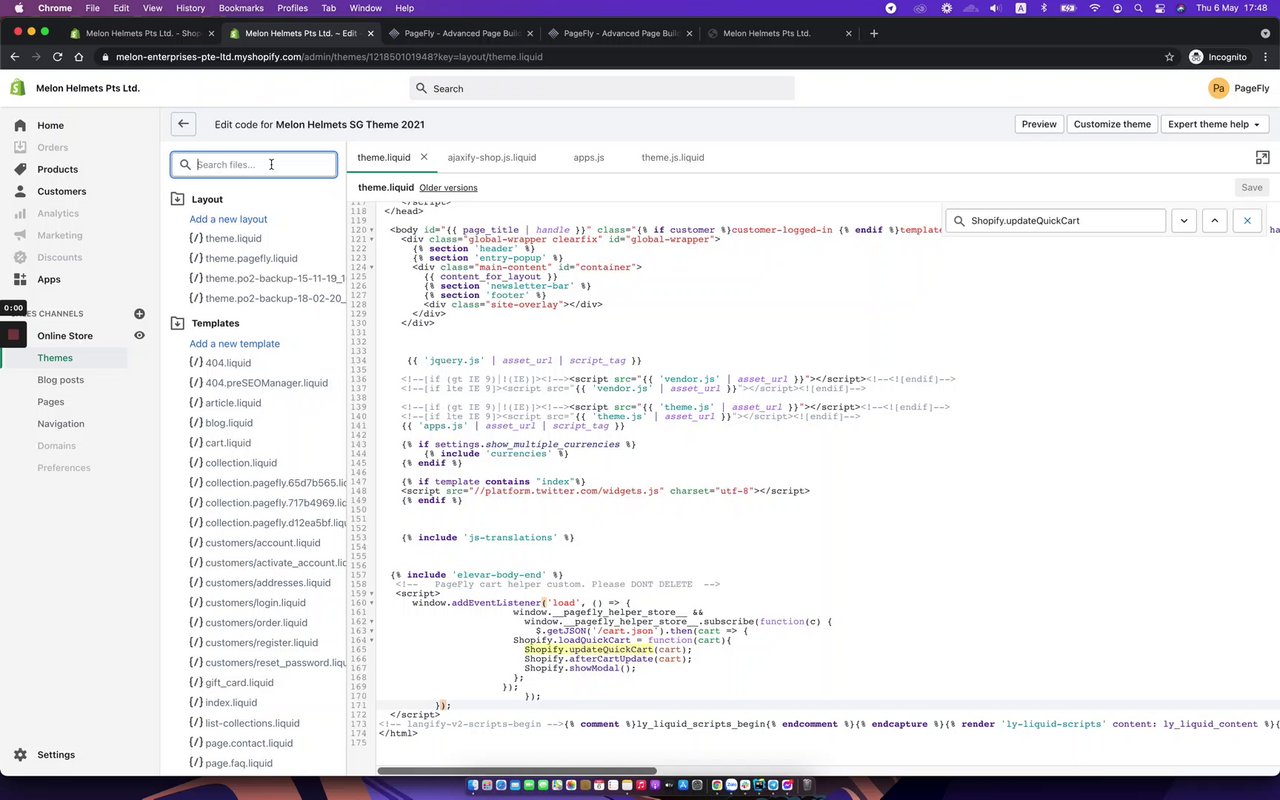Open the Marketing section
Viewport: 1280px width, 800px height.
[60, 235]
